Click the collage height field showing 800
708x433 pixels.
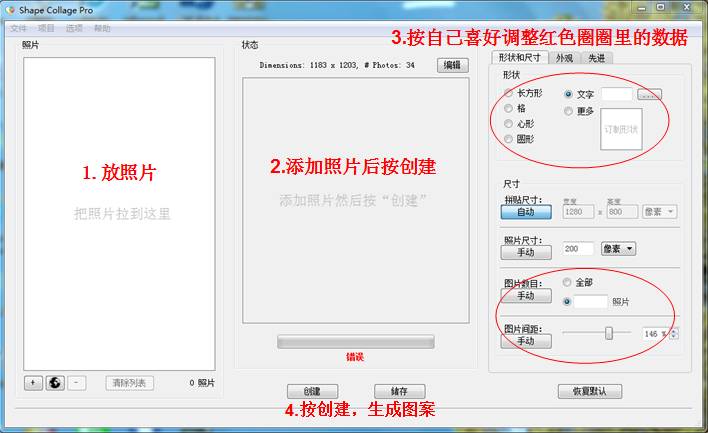[622, 212]
